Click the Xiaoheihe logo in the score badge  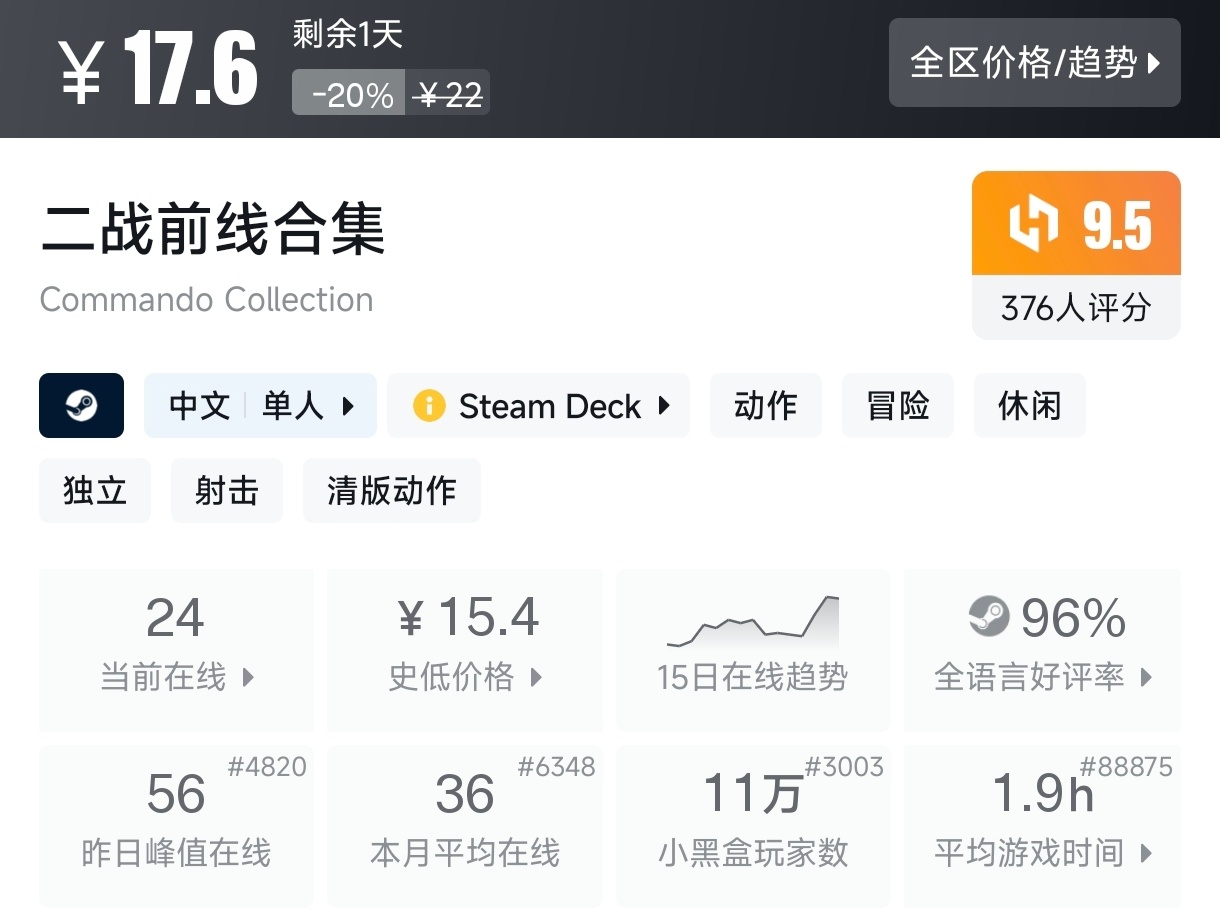1033,223
